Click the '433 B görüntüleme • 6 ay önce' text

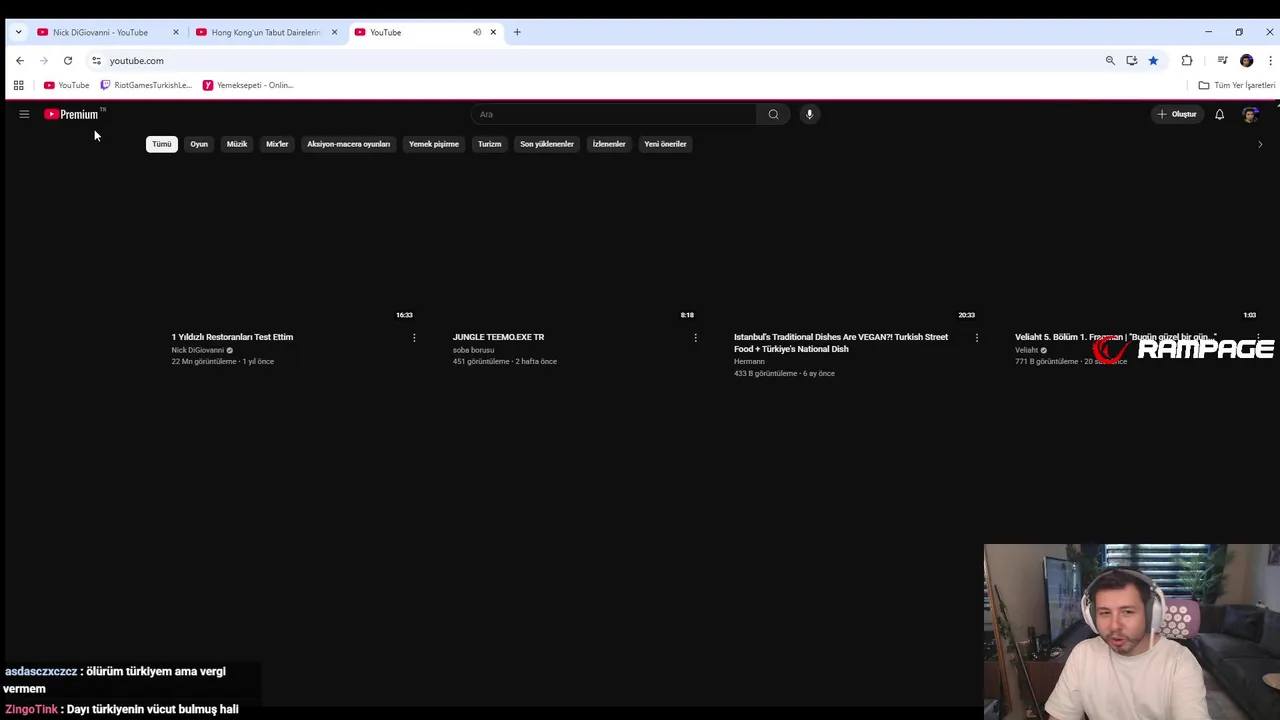[x=784, y=373]
